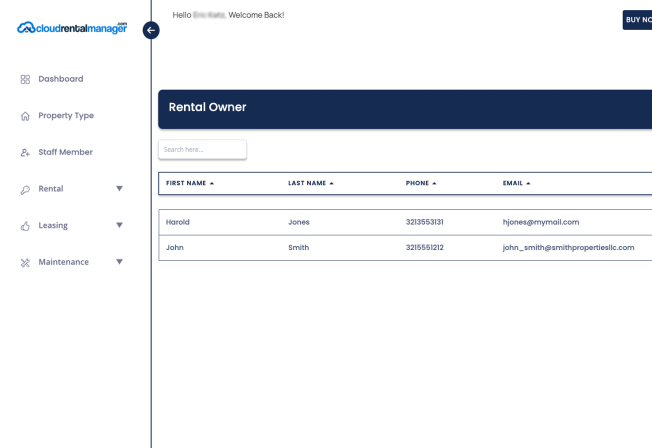
Task: Click the Dashboard grid icon
Action: coord(25,79)
